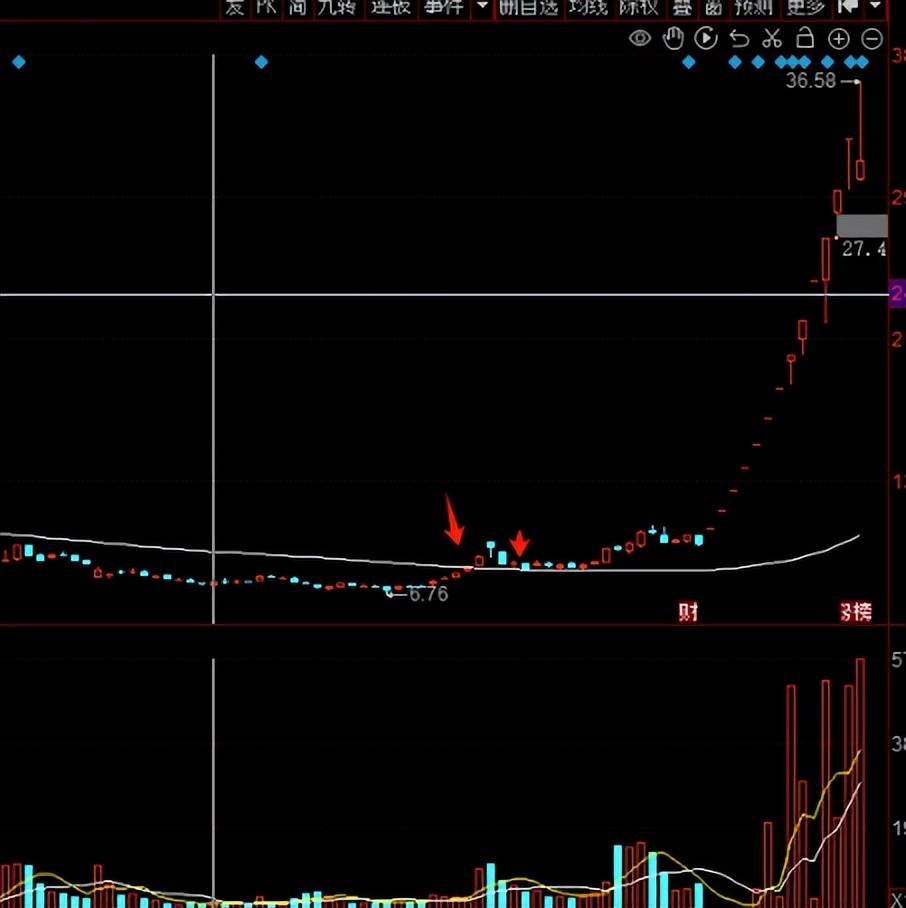The width and height of the screenshot is (906, 908).
Task: Click the undo arrow icon
Action: click(739, 39)
